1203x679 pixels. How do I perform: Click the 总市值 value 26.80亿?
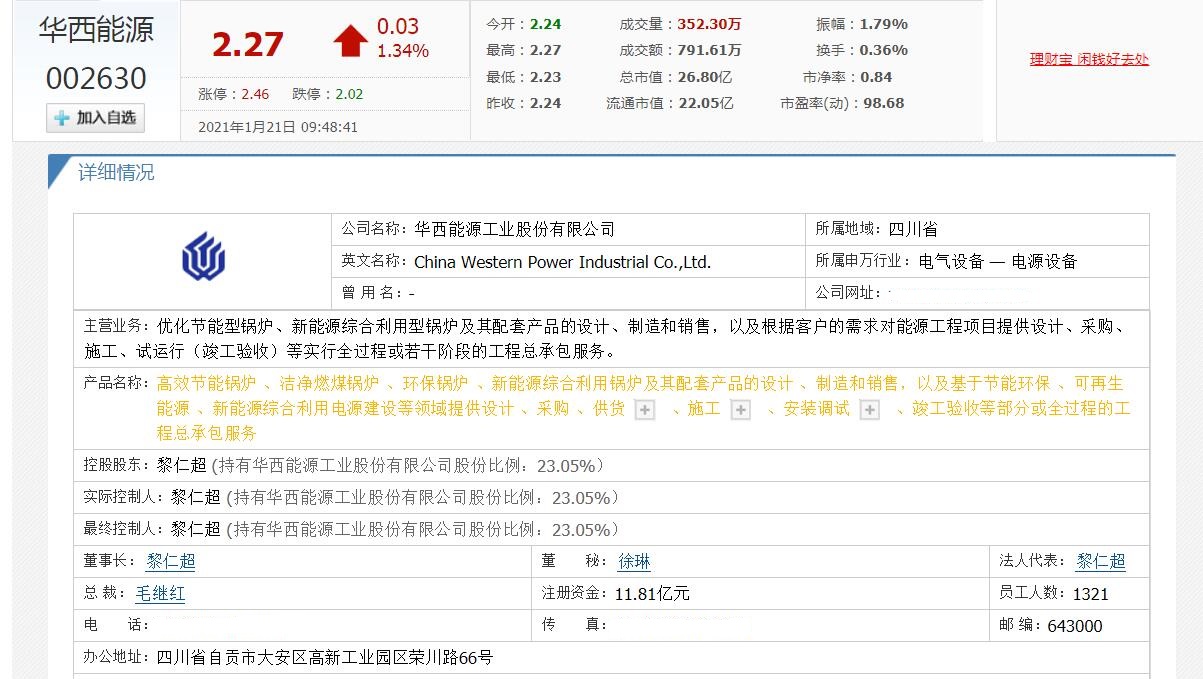705,77
